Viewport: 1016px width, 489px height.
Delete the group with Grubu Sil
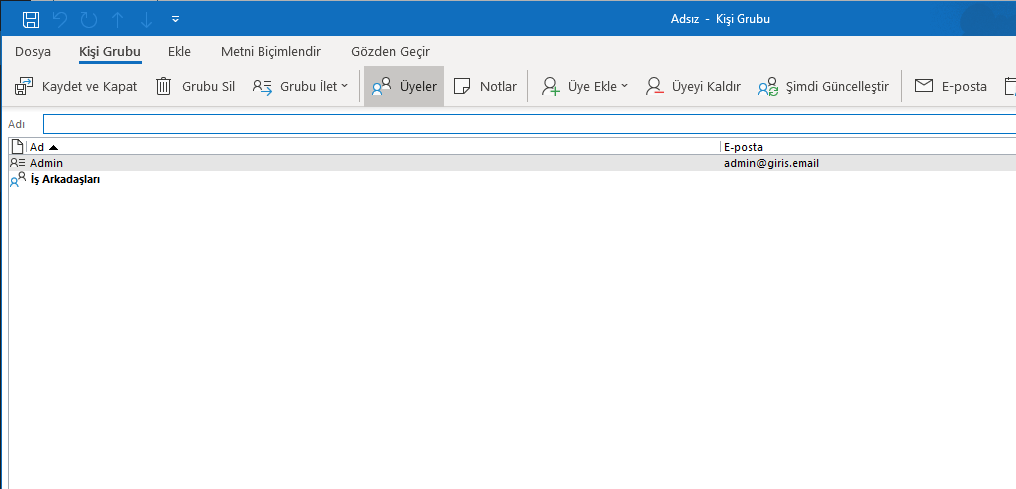click(x=196, y=87)
